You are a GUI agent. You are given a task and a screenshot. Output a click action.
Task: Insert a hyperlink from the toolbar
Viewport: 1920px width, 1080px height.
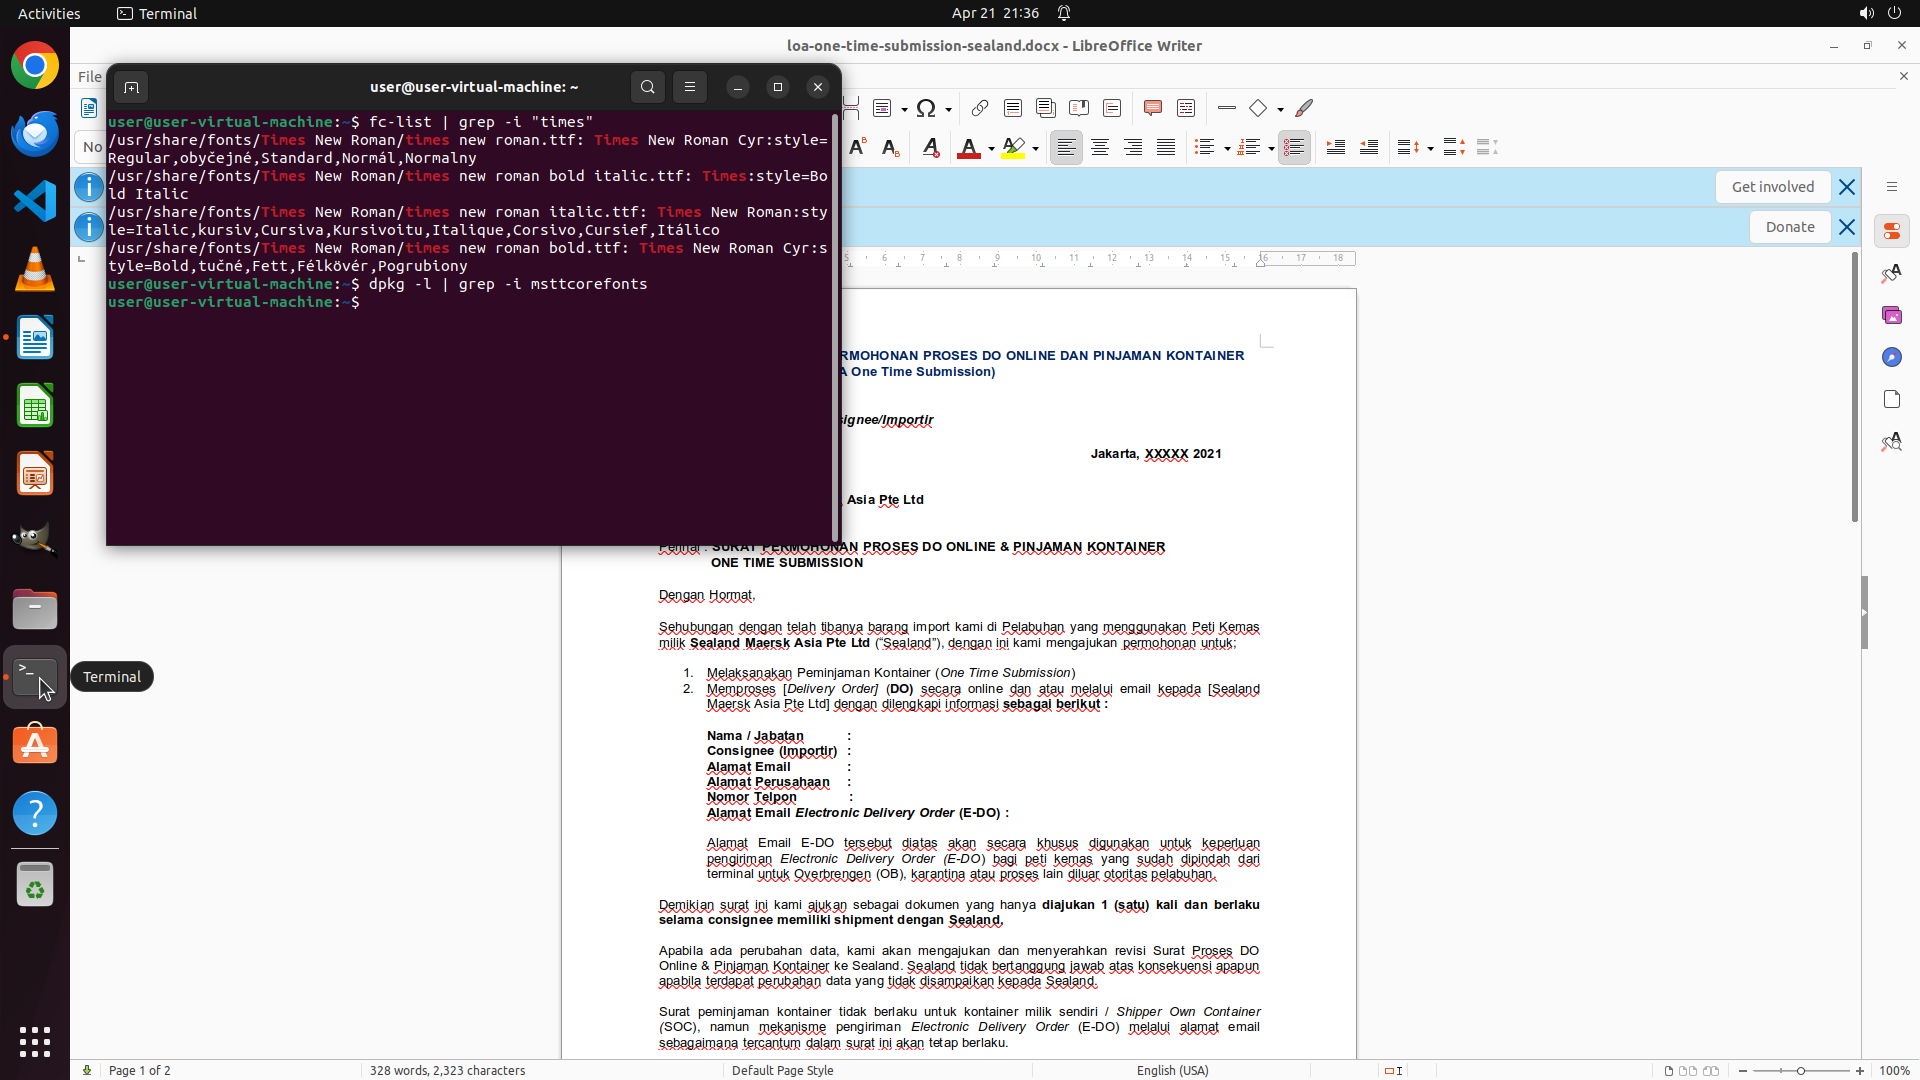pos(979,108)
